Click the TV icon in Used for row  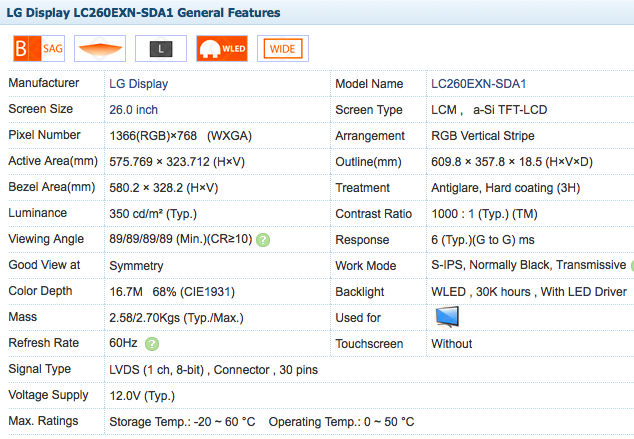pos(447,317)
